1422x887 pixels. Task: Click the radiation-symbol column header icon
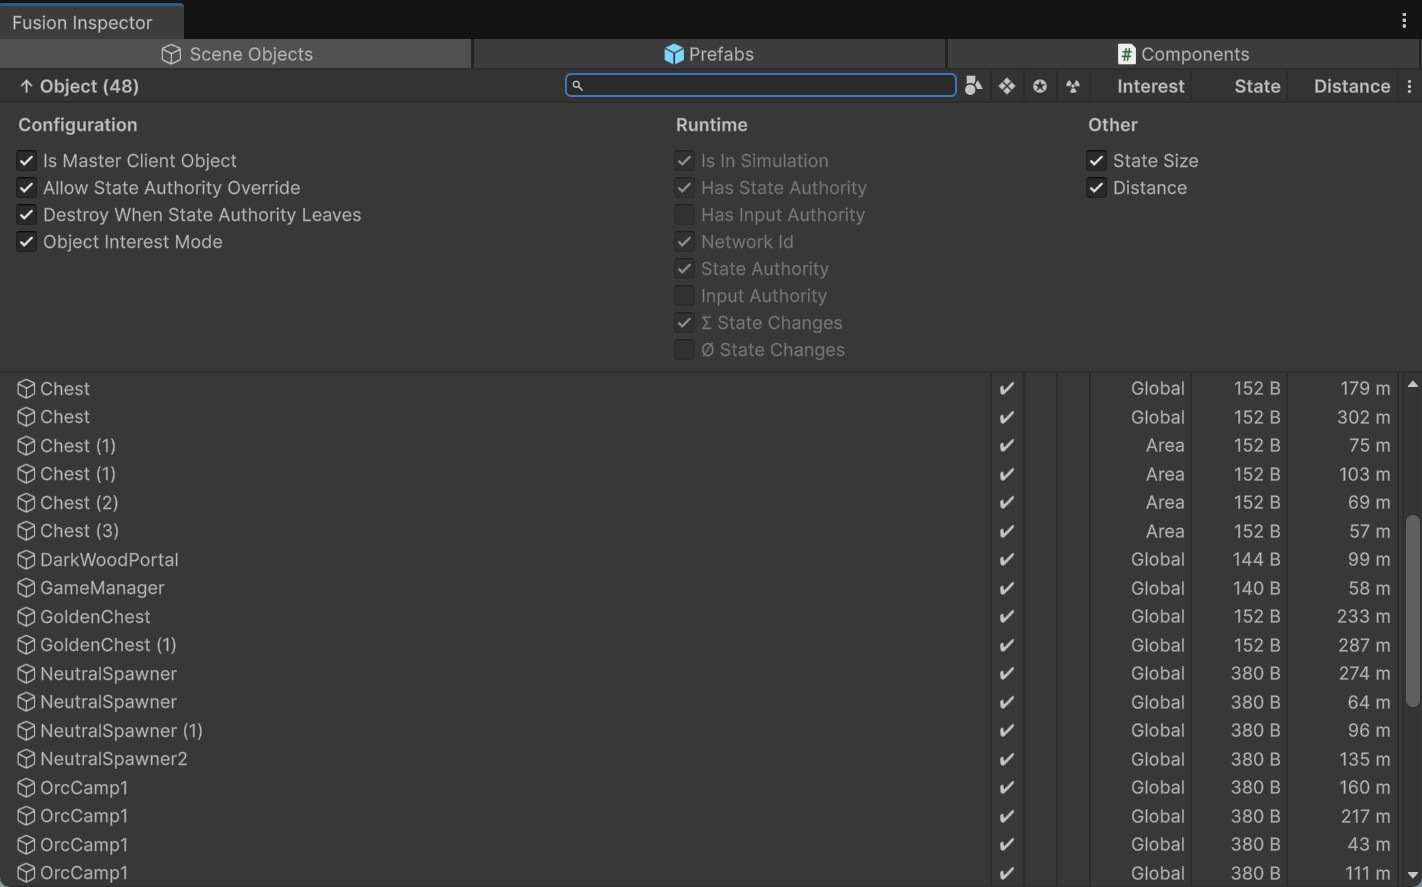click(1073, 86)
